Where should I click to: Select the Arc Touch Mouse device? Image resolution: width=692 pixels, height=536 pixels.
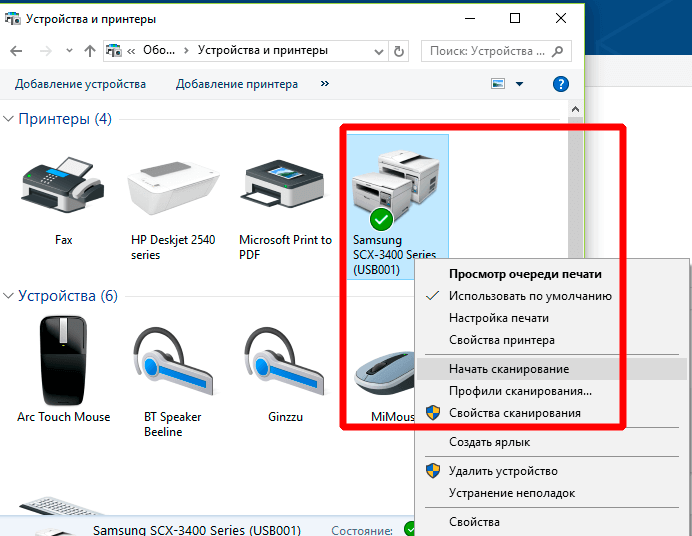(63, 360)
